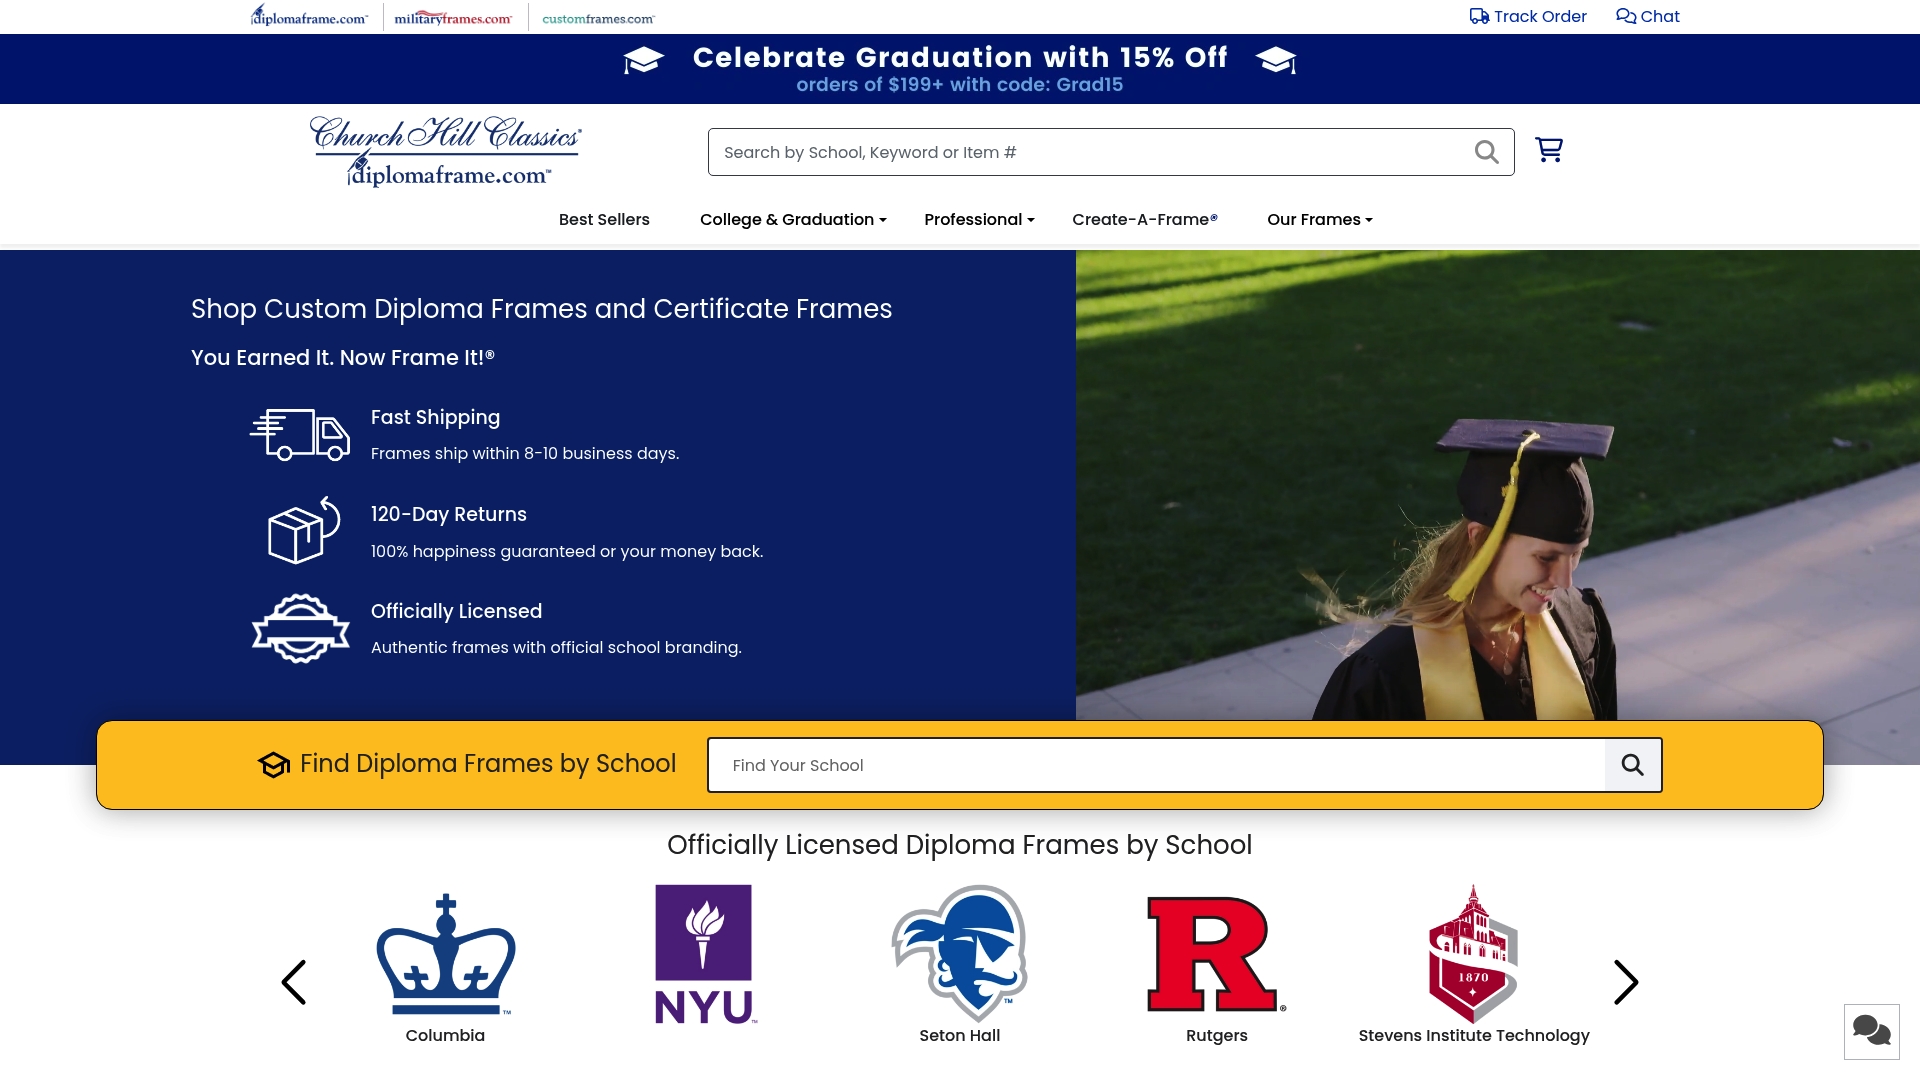Focus the Find Your School input
The image size is (1920, 1080).
click(1157, 765)
